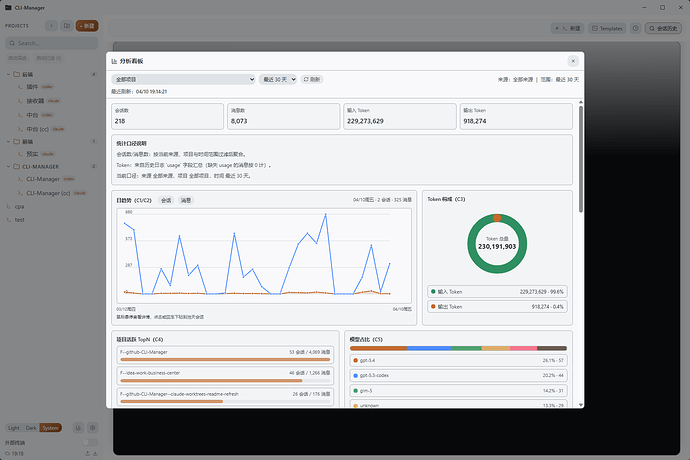Screen dimensions: 690x460
Task: Collapse the first project folder group
Action: pyautogui.click(x=8, y=74)
